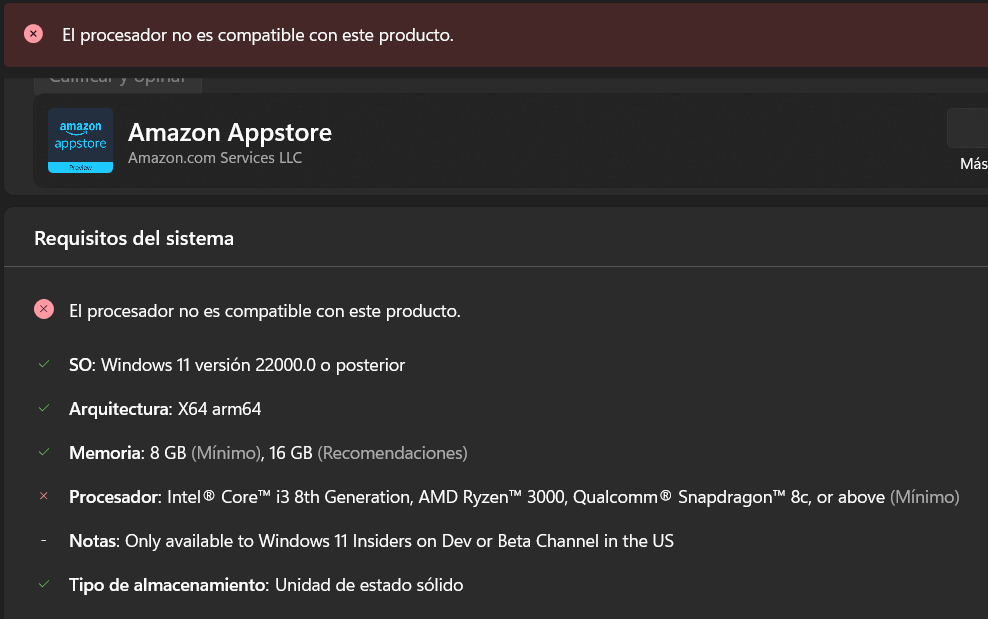Click the green checkmark beside Tipo de almacenamiento
This screenshot has height=619, width=988.
click(43, 585)
